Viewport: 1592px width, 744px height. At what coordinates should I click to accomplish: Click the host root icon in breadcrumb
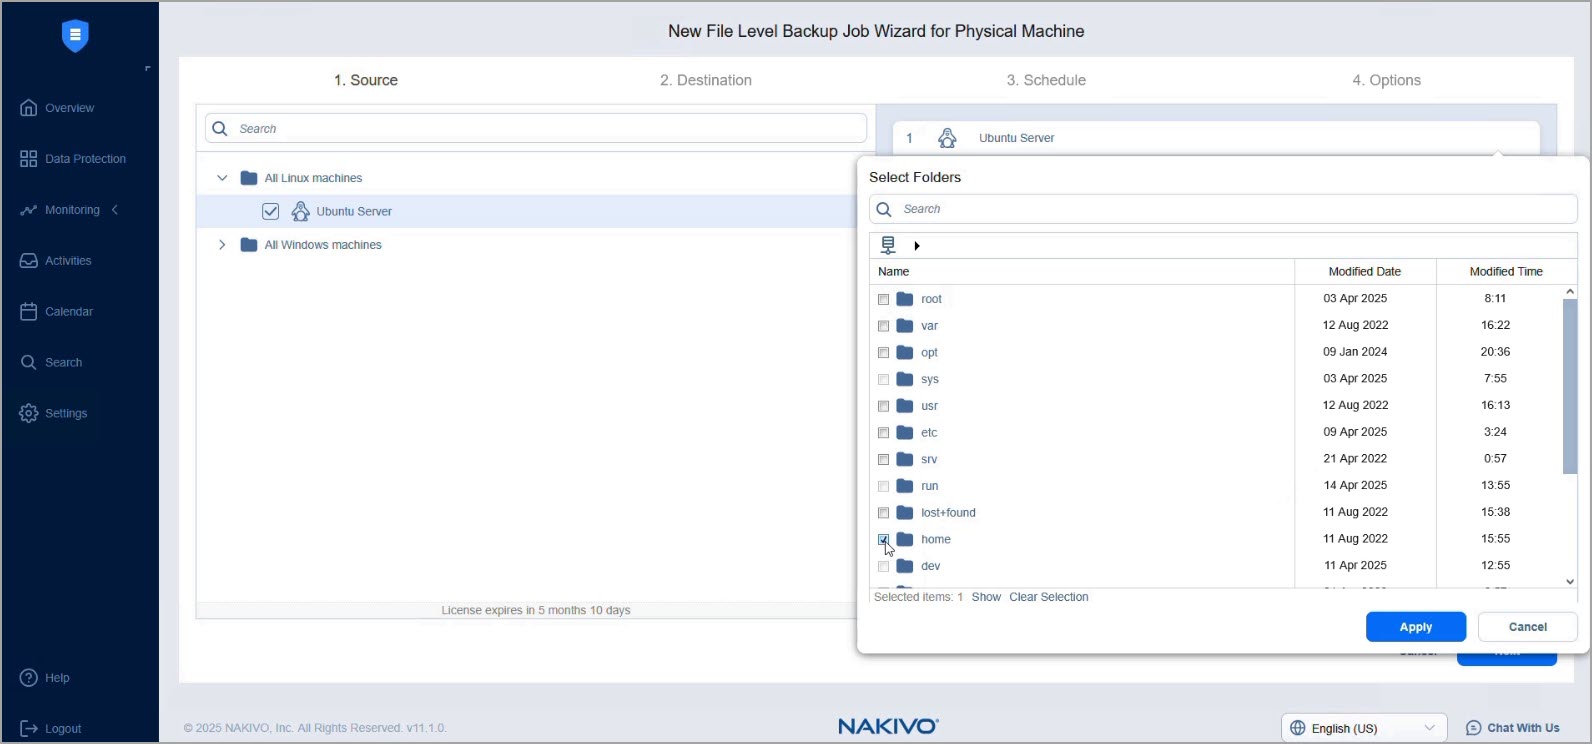click(888, 245)
